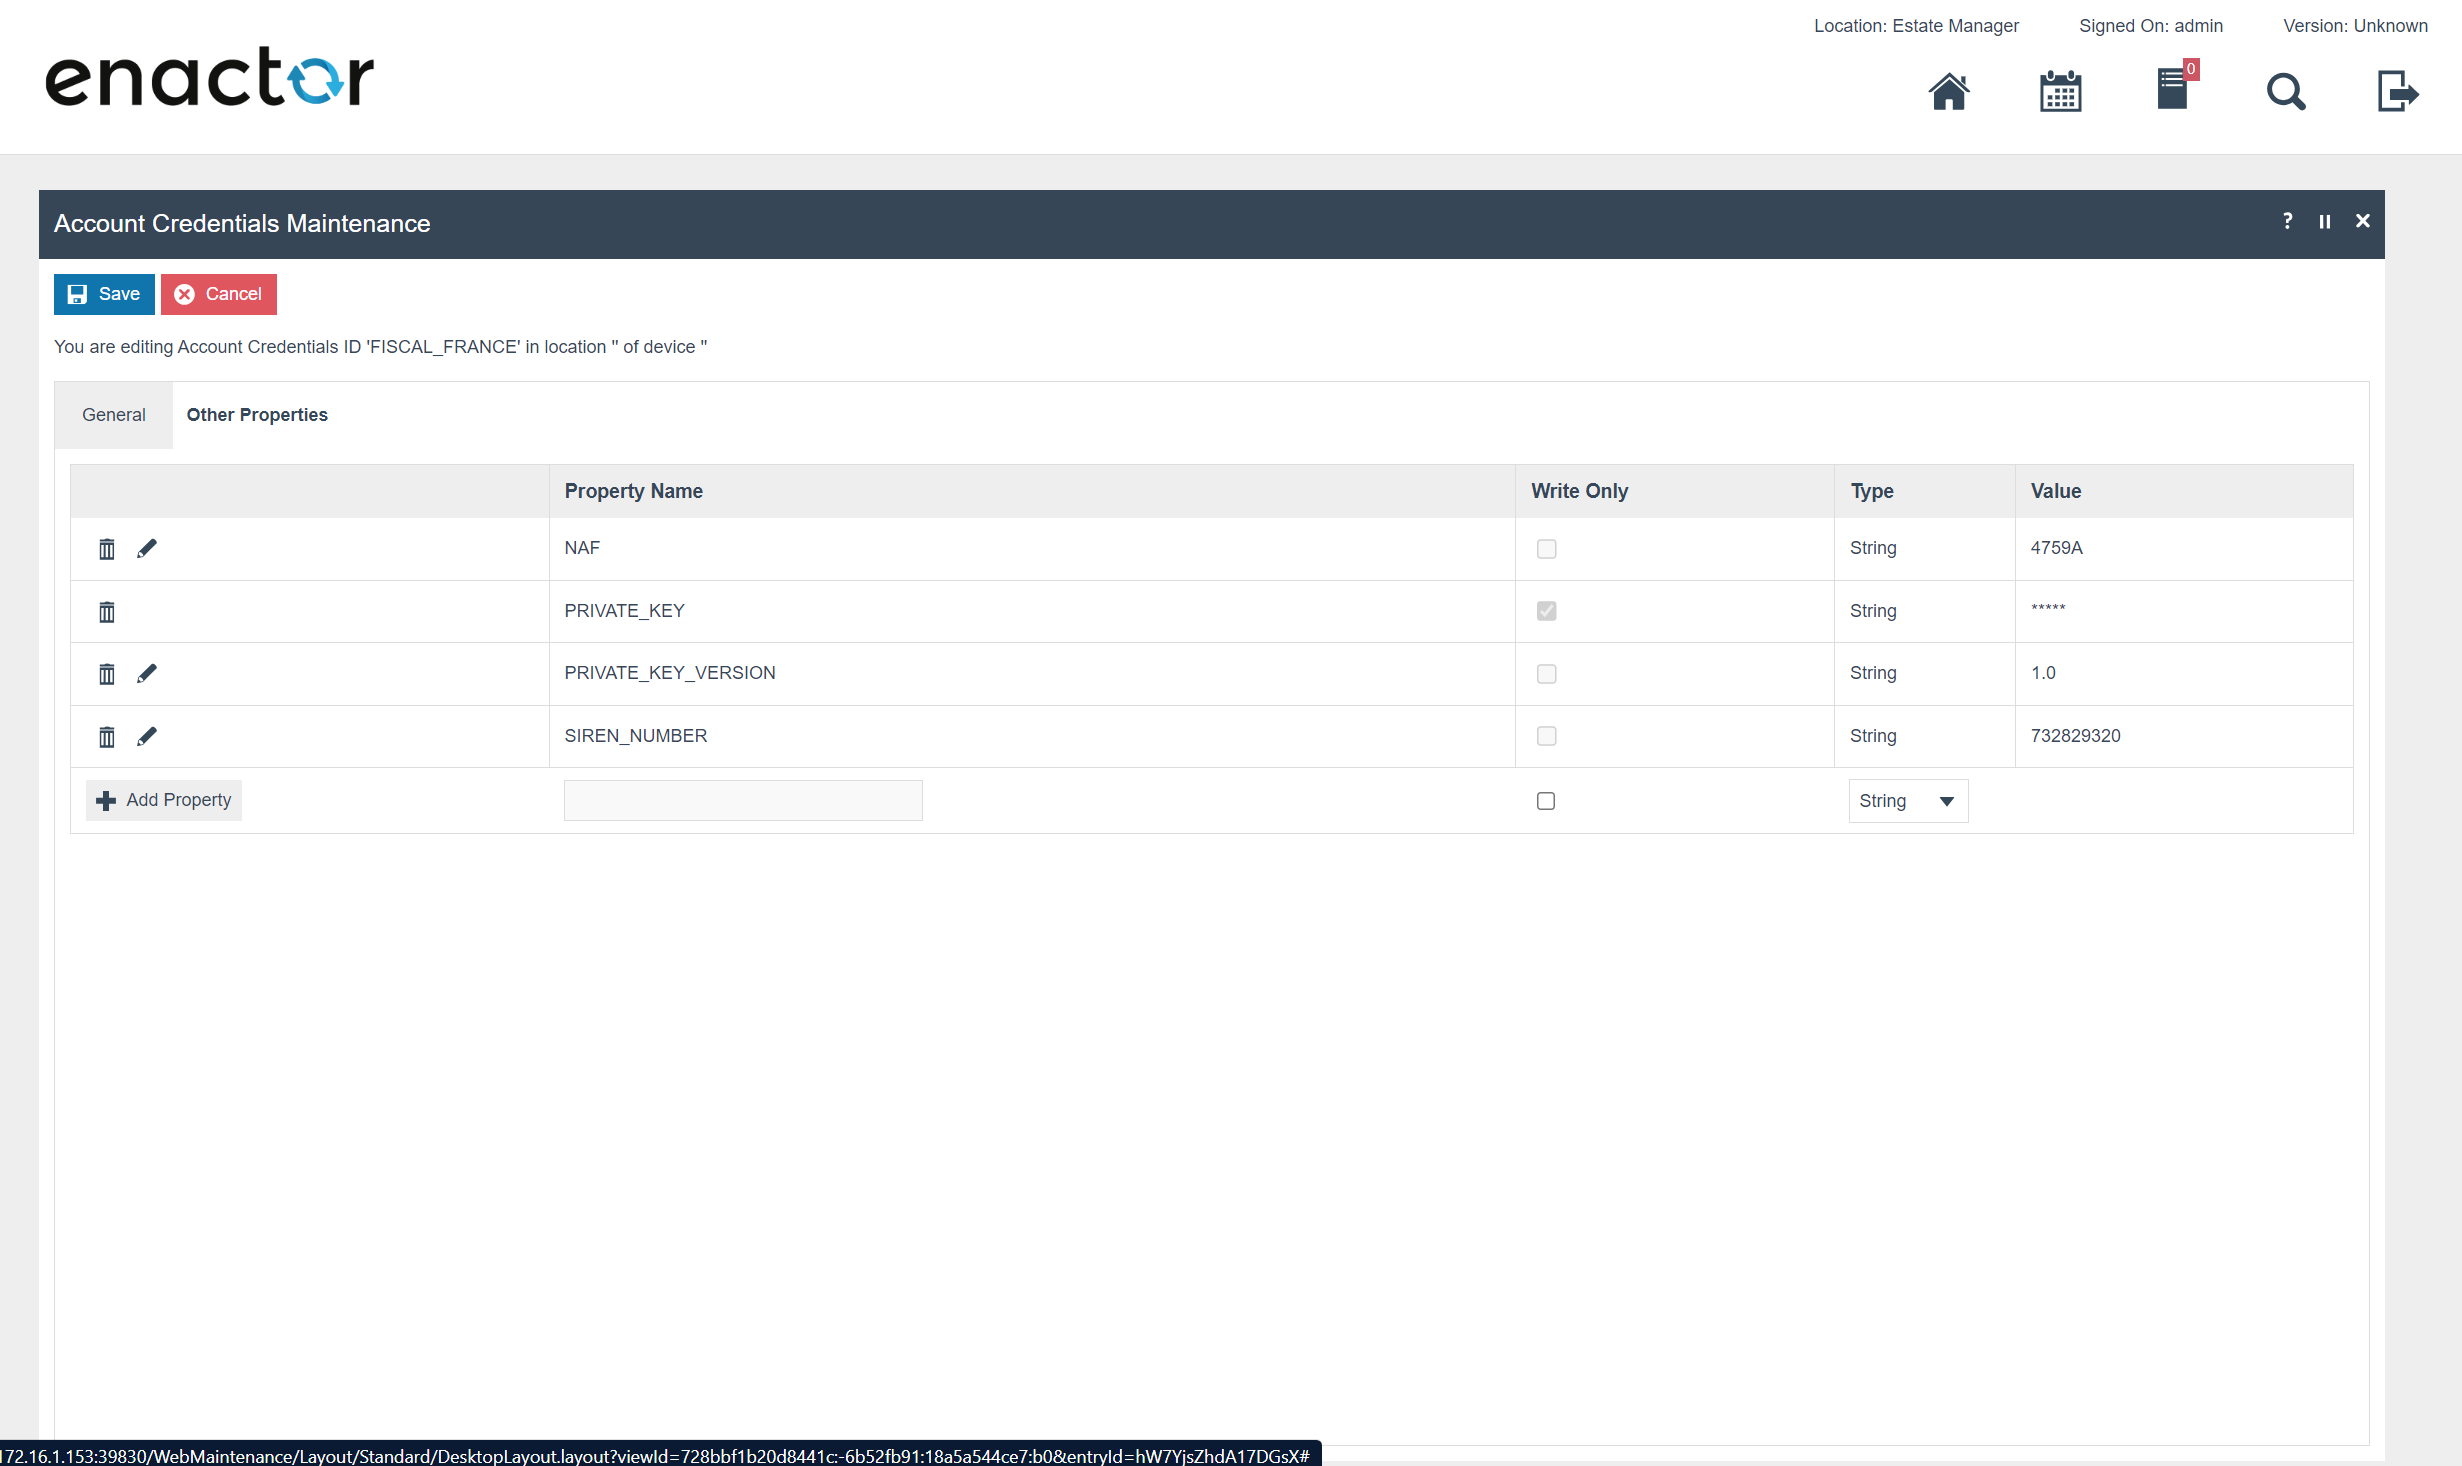This screenshot has height=1466, width=2462.
Task: Edit the PRIVATE_KEY_VERSION property
Action: pos(147,673)
